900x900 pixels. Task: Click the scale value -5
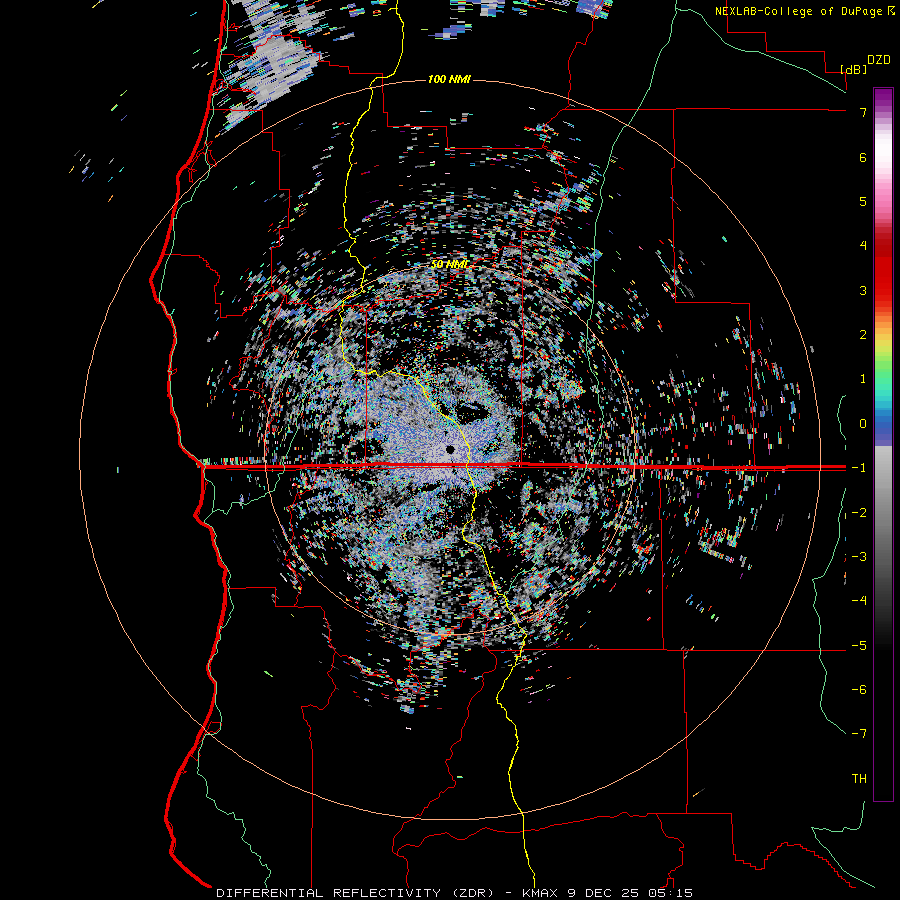859,646
